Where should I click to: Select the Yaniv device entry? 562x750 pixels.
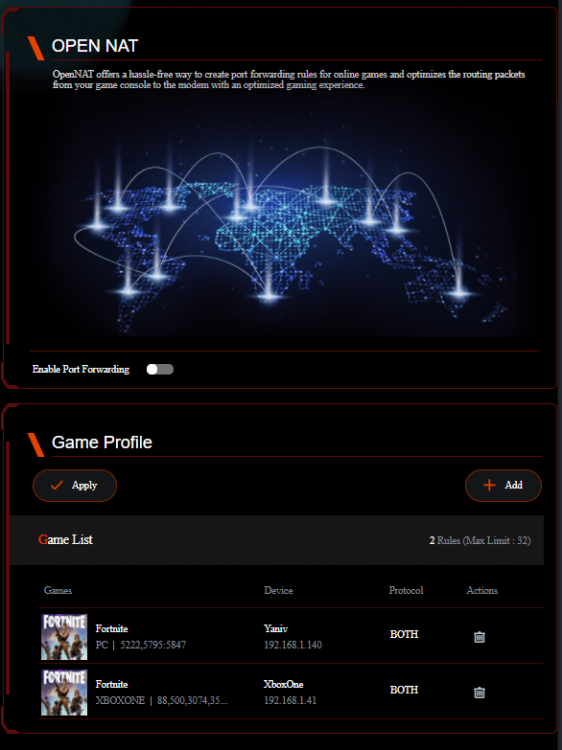pyautogui.click(x=293, y=637)
